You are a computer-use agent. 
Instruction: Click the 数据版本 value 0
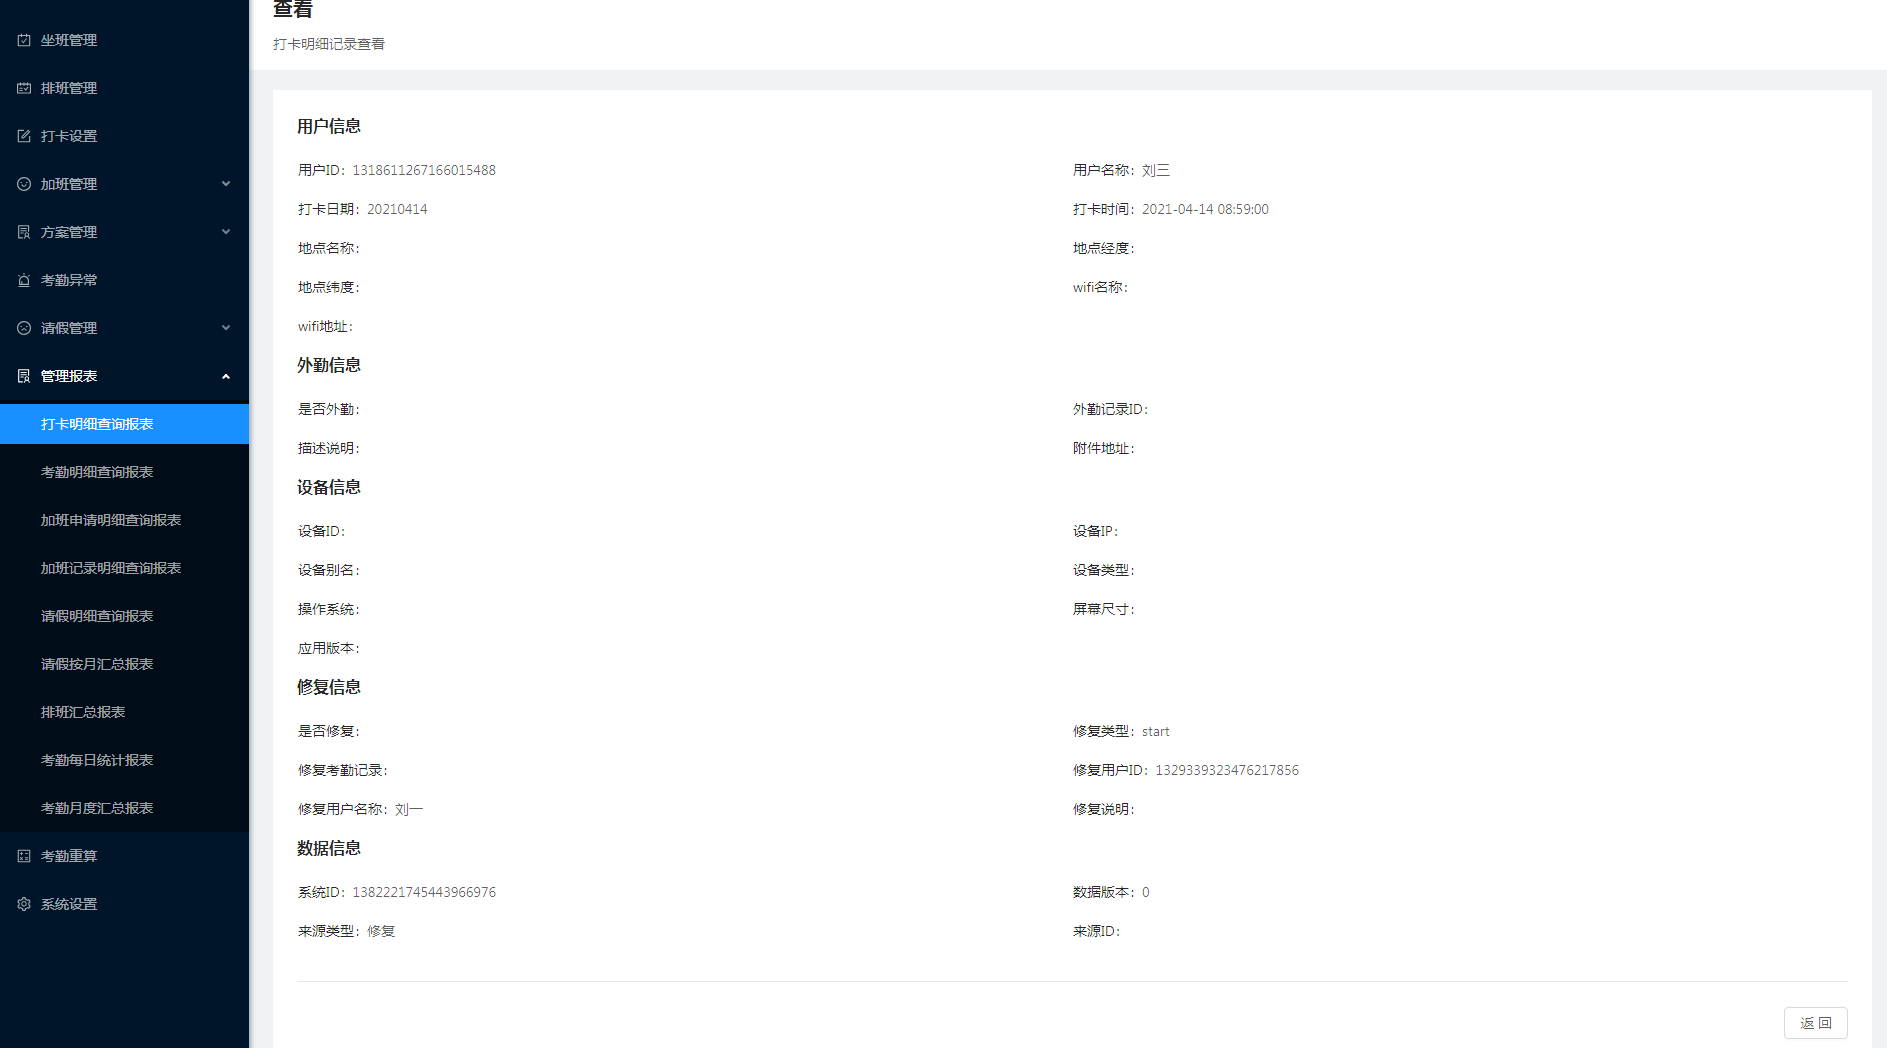[1146, 892]
